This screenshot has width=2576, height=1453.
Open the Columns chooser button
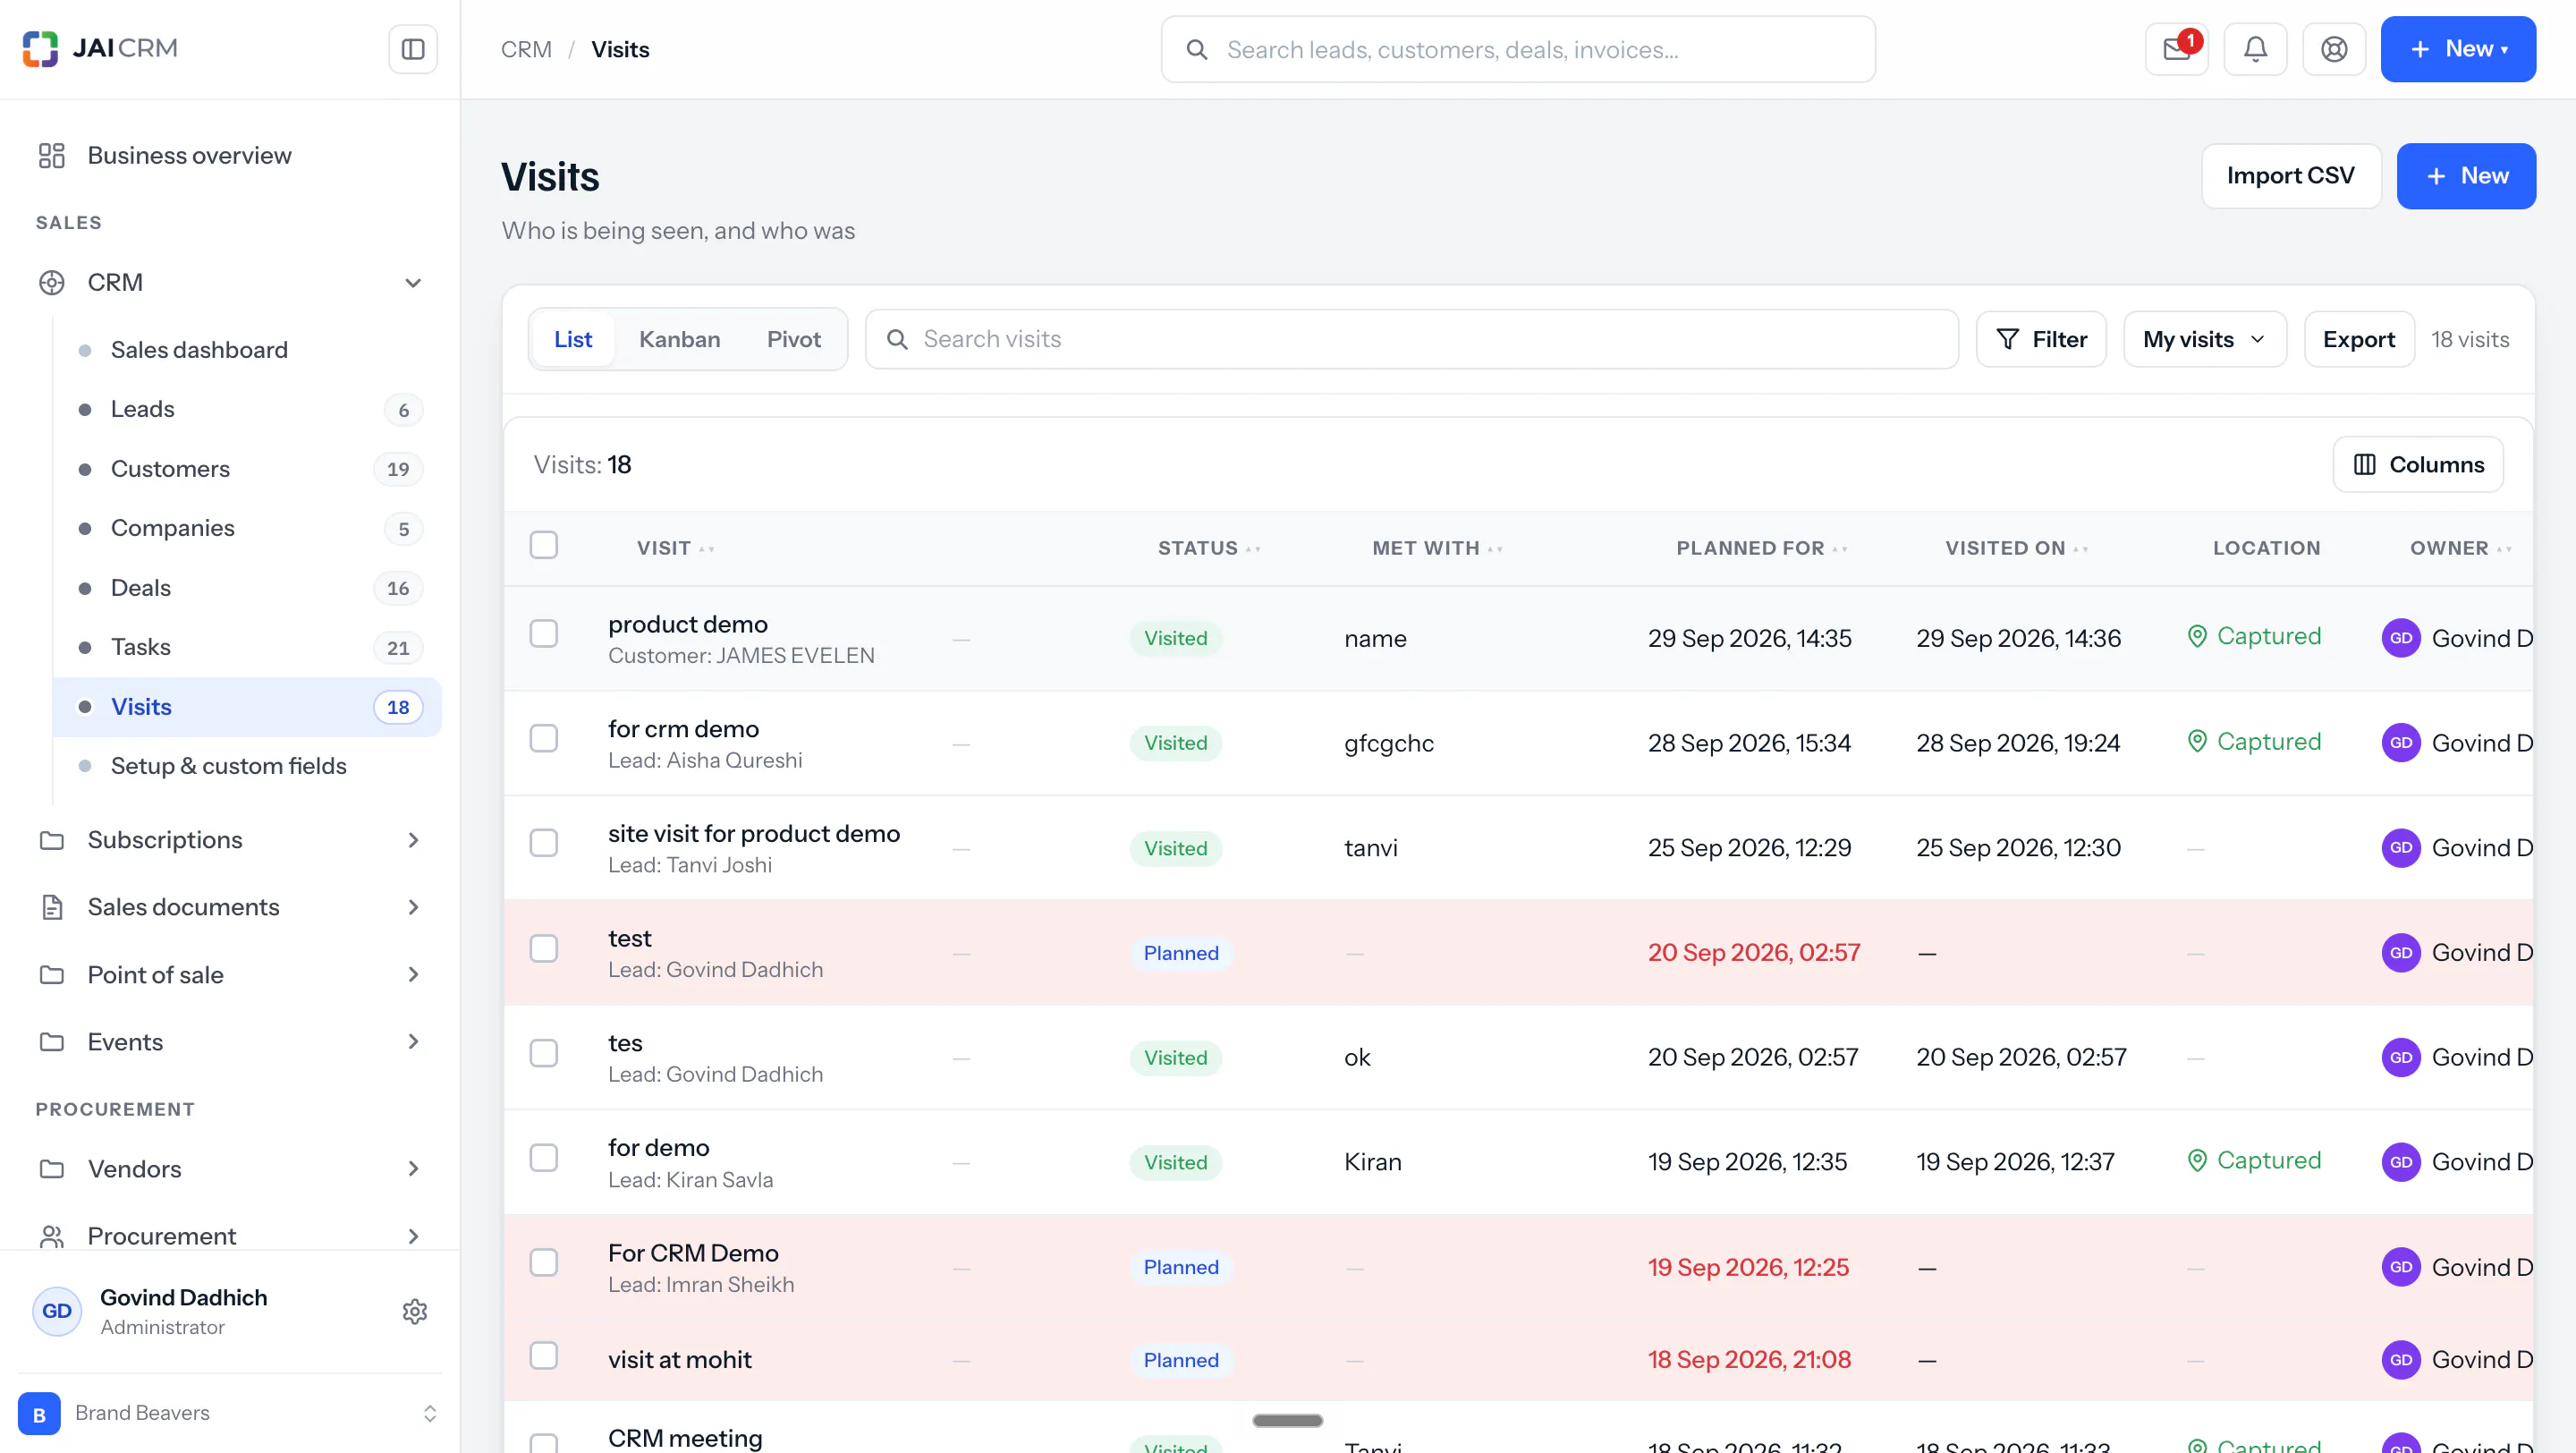[2418, 465]
